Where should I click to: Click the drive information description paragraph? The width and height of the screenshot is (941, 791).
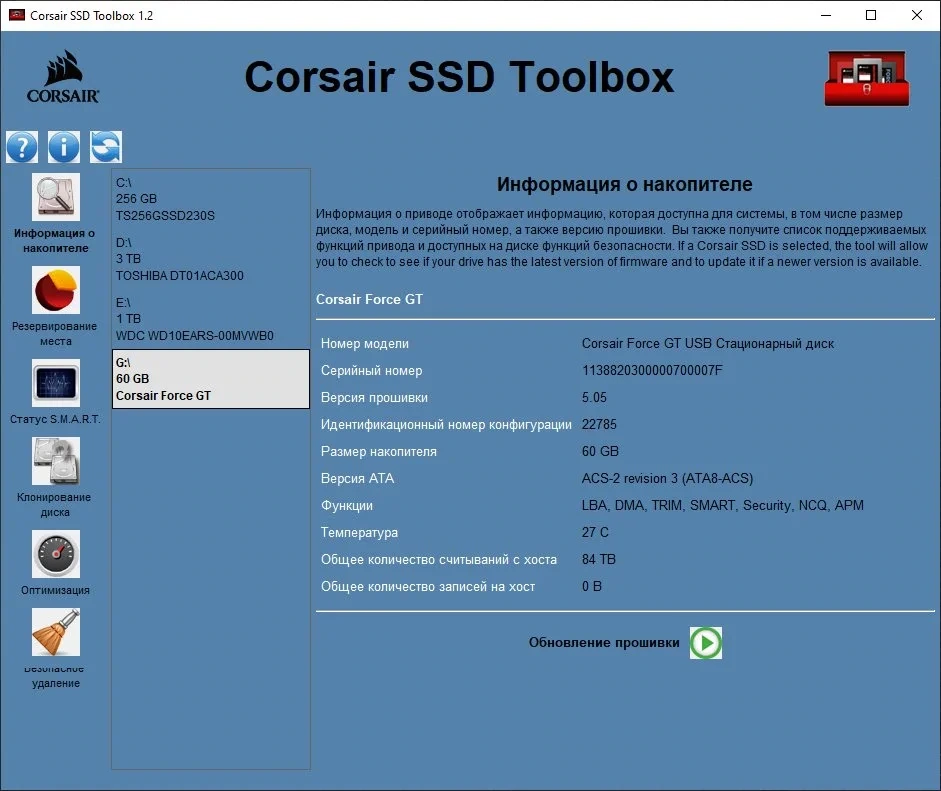pos(622,238)
